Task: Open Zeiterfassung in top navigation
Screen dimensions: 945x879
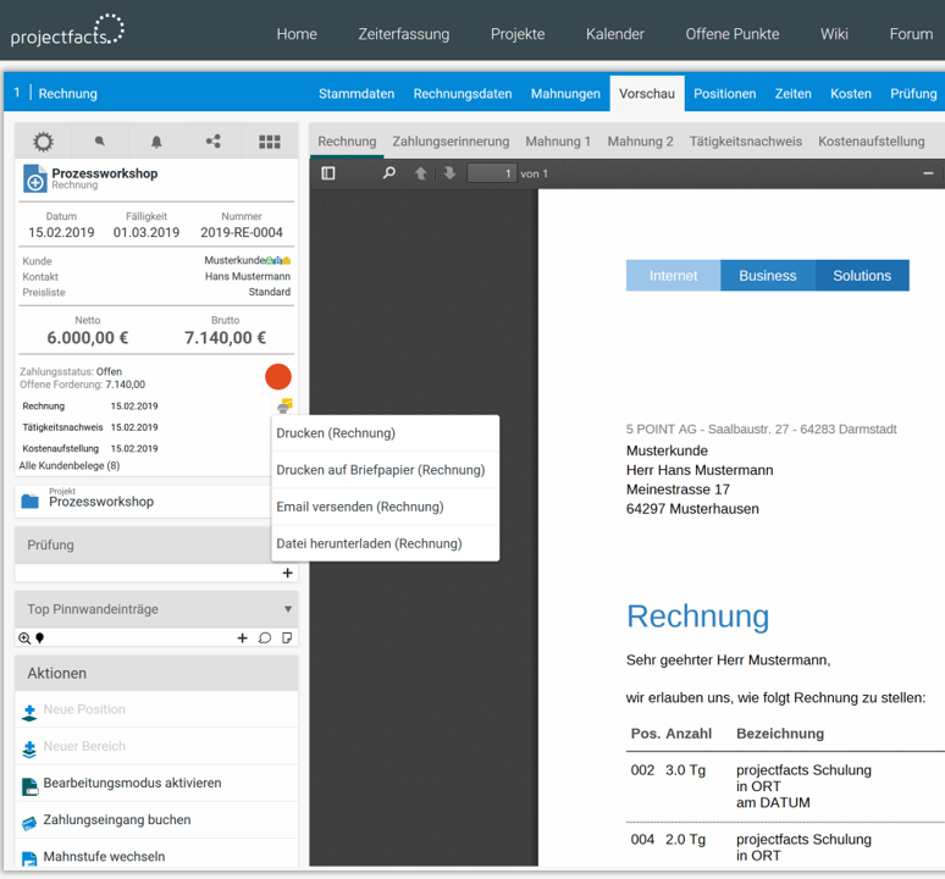Action: (404, 34)
